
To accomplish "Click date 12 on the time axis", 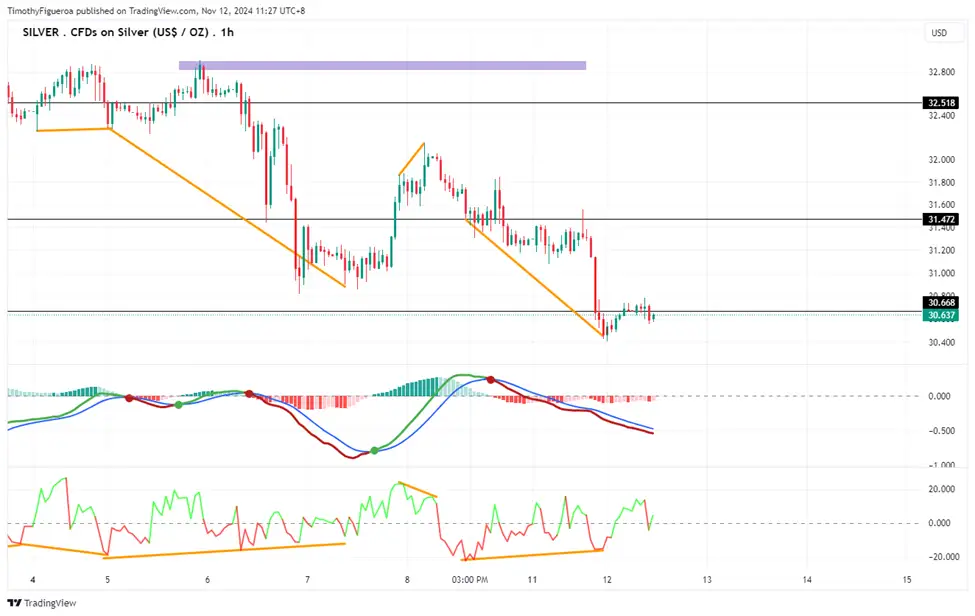I will click(x=607, y=580).
